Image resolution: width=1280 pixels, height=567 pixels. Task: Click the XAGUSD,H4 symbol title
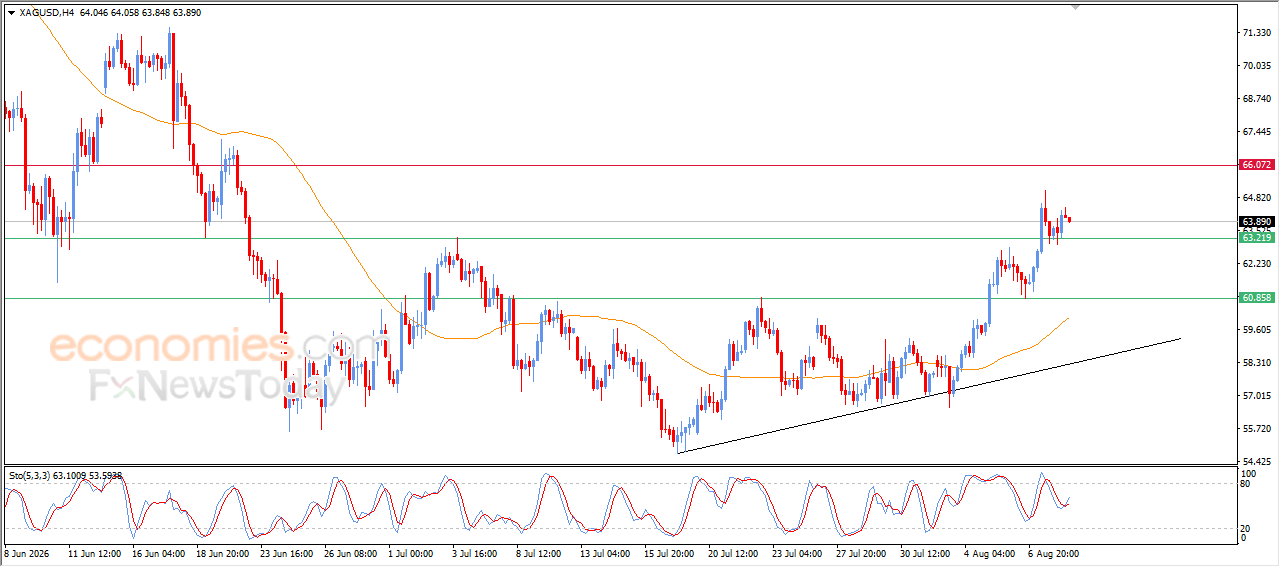(45, 13)
